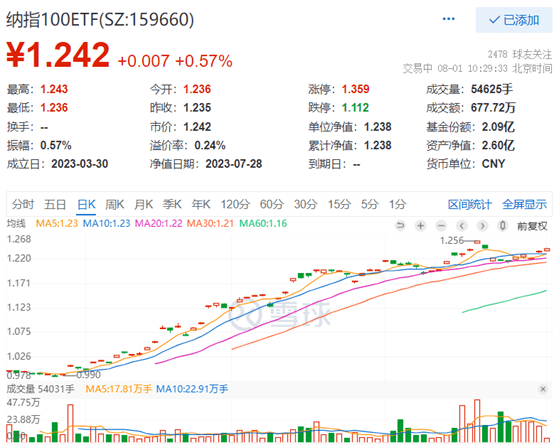Image resolution: width=554 pixels, height=445 pixels.
Task: Click the 溢价率 value 0.24%
Action: (x=210, y=145)
